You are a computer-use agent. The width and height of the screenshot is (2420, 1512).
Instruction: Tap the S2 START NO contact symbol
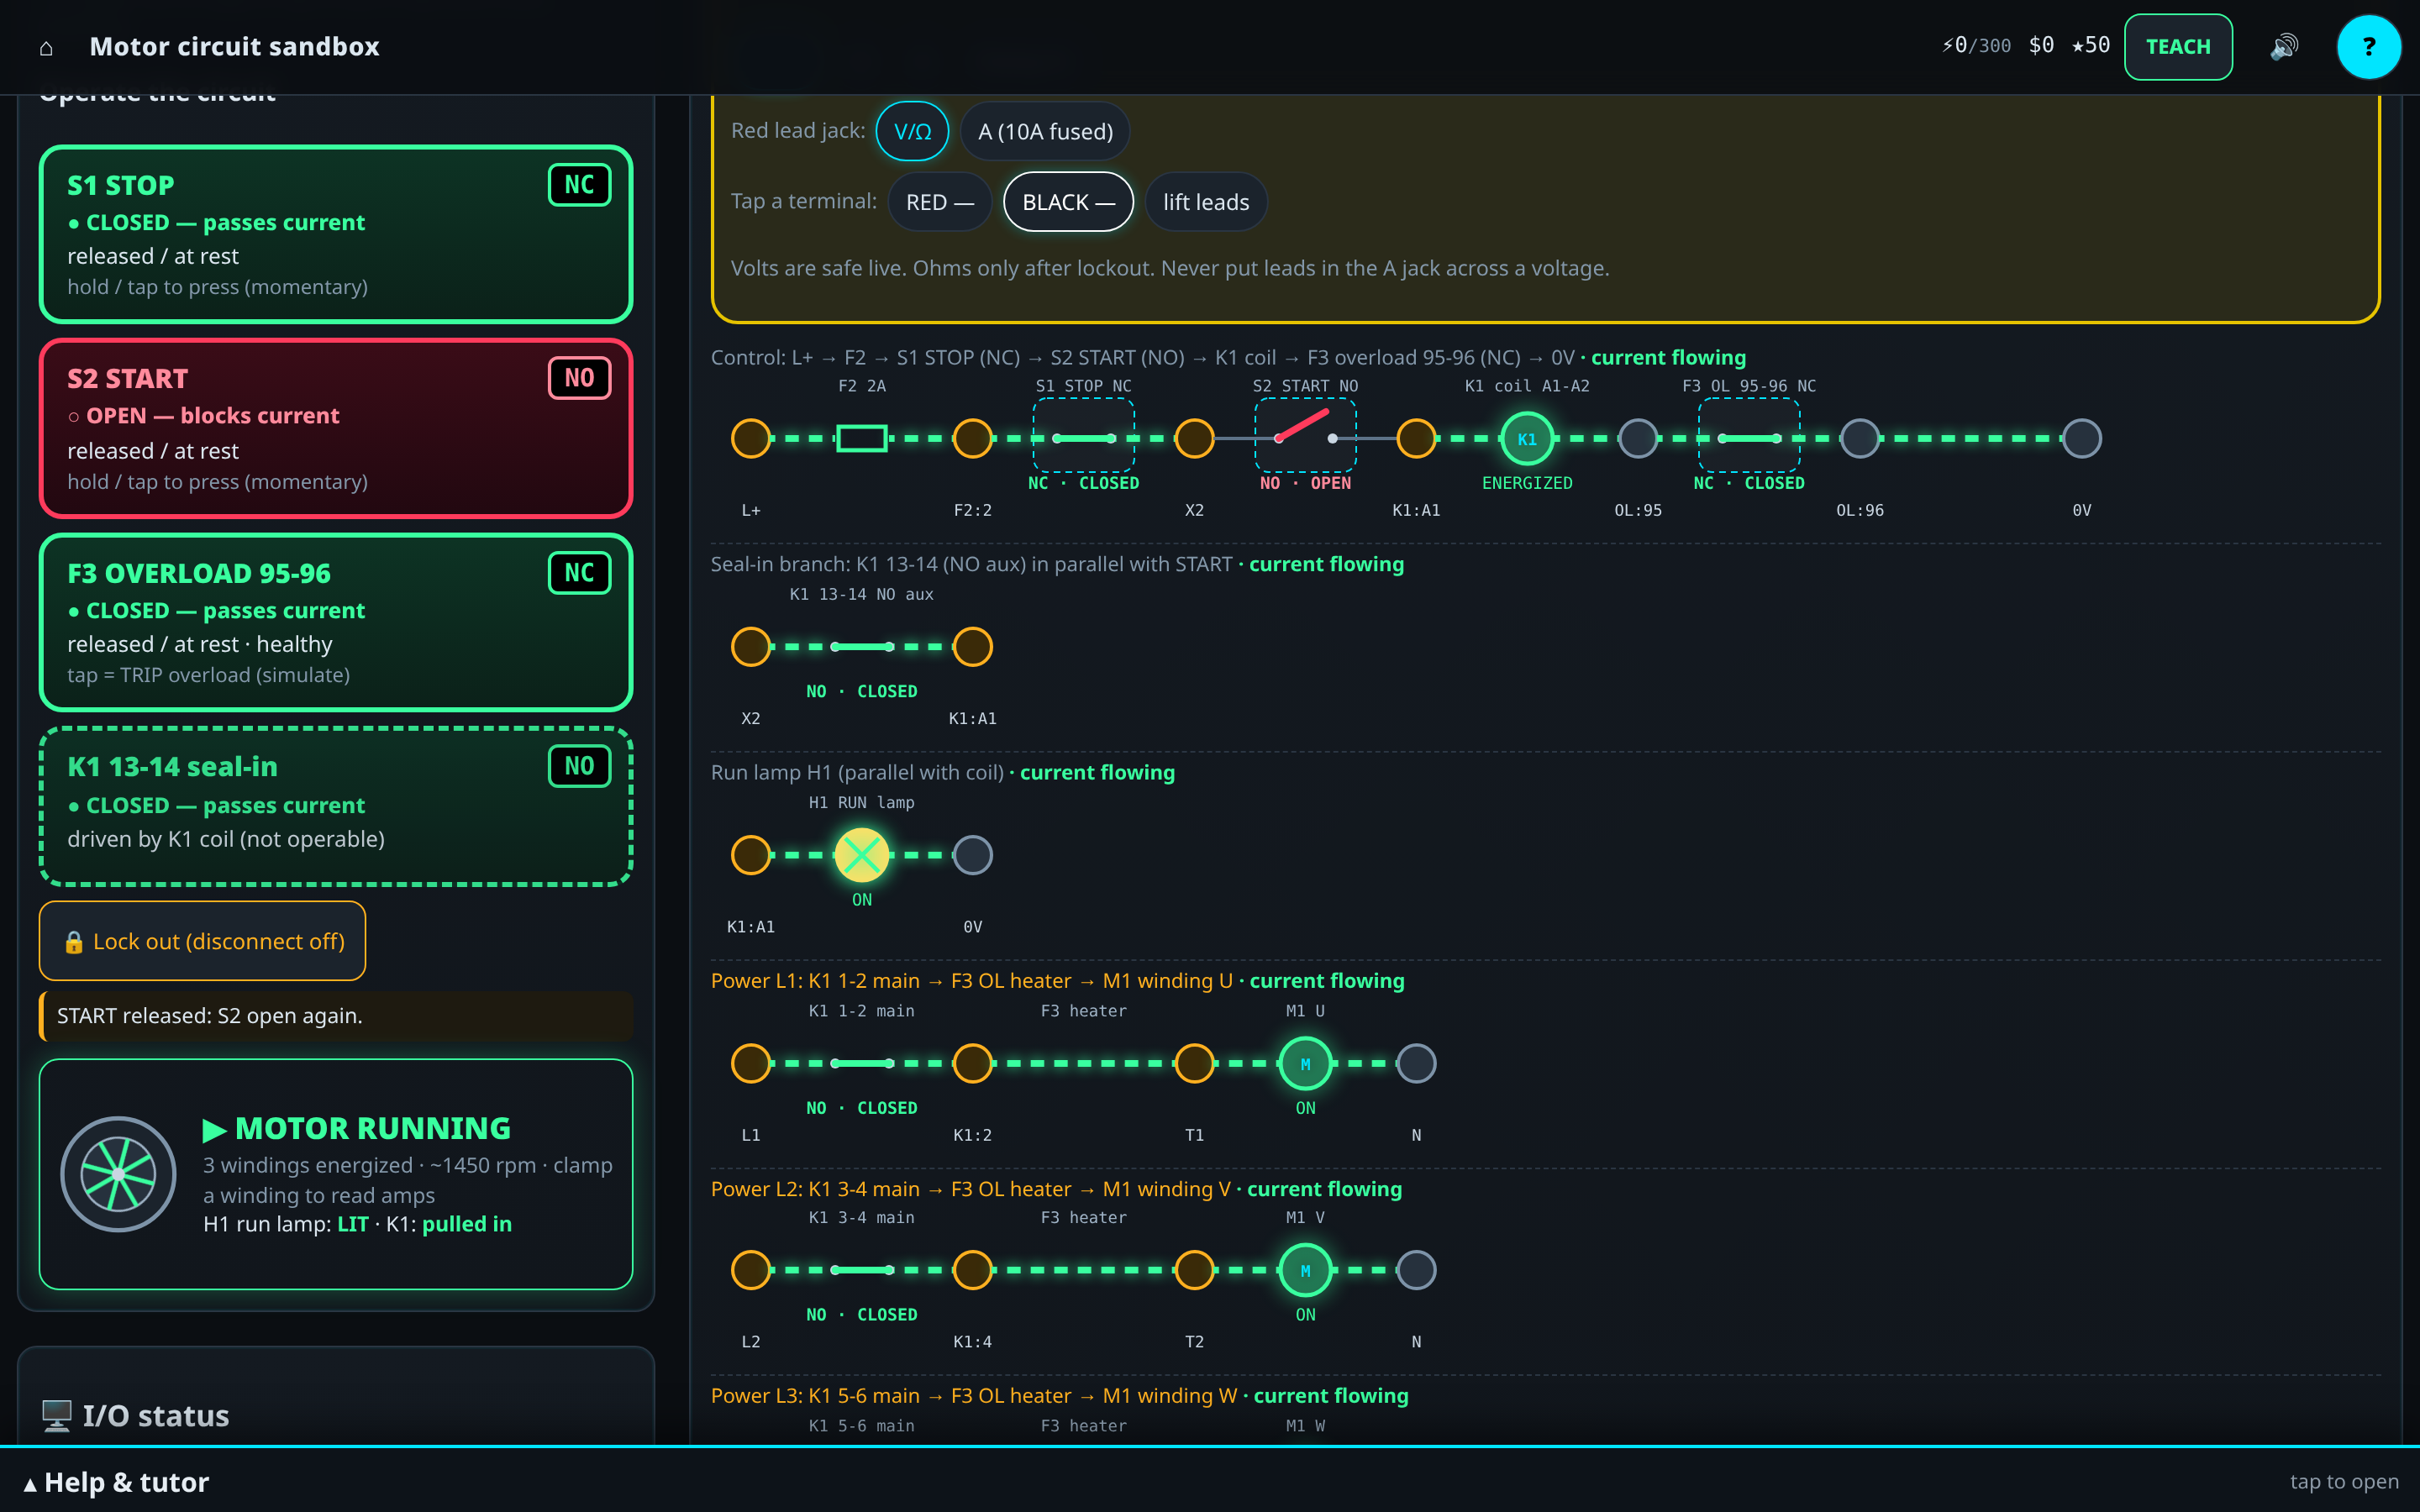(1305, 436)
